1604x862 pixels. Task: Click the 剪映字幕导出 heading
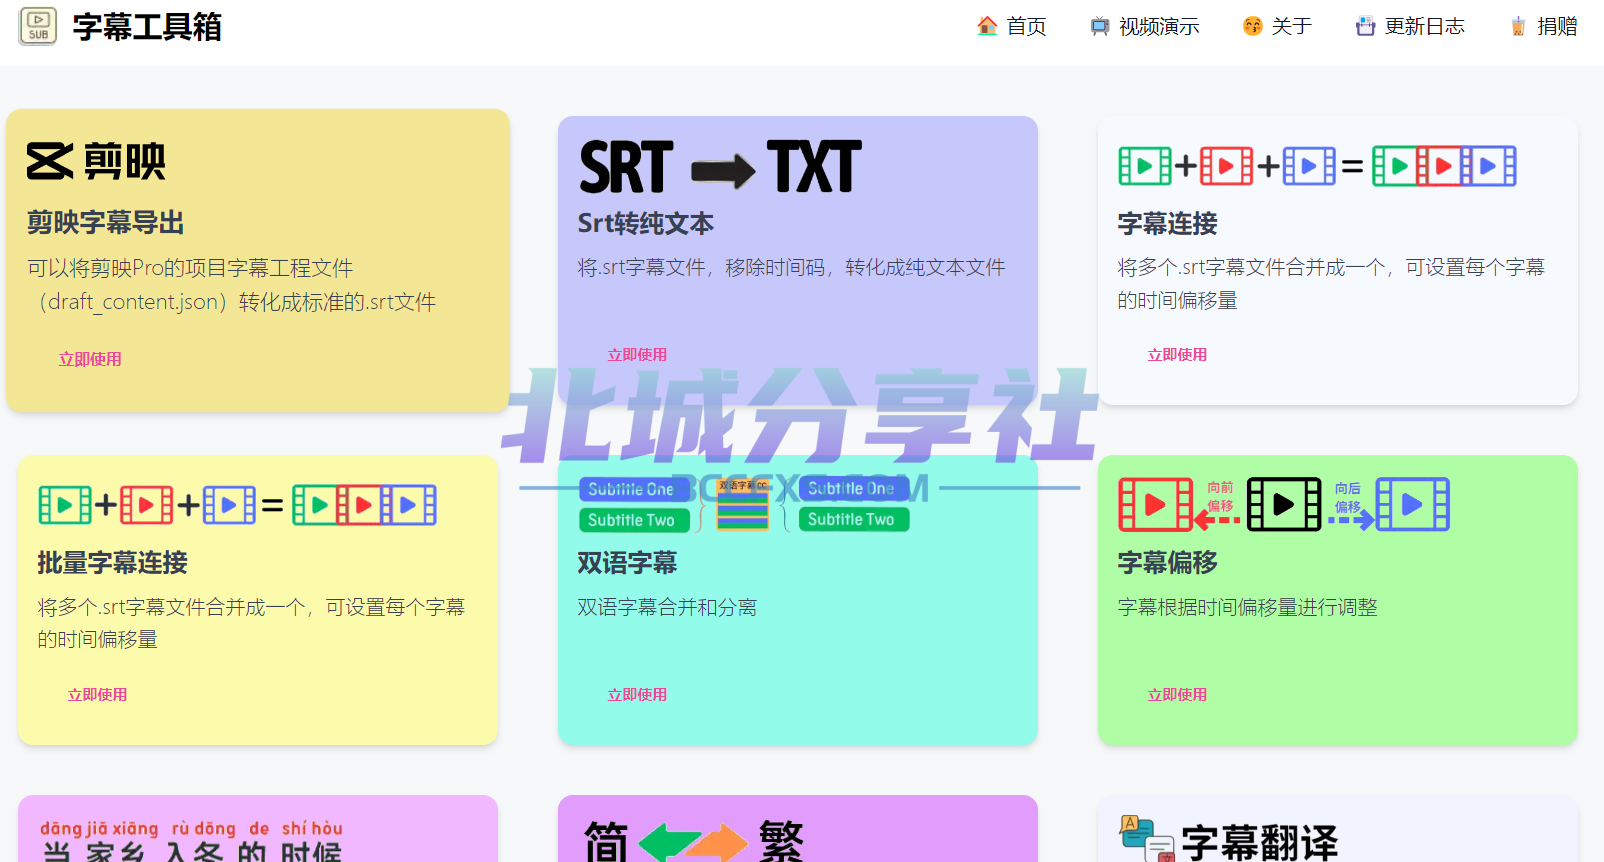coord(106,222)
